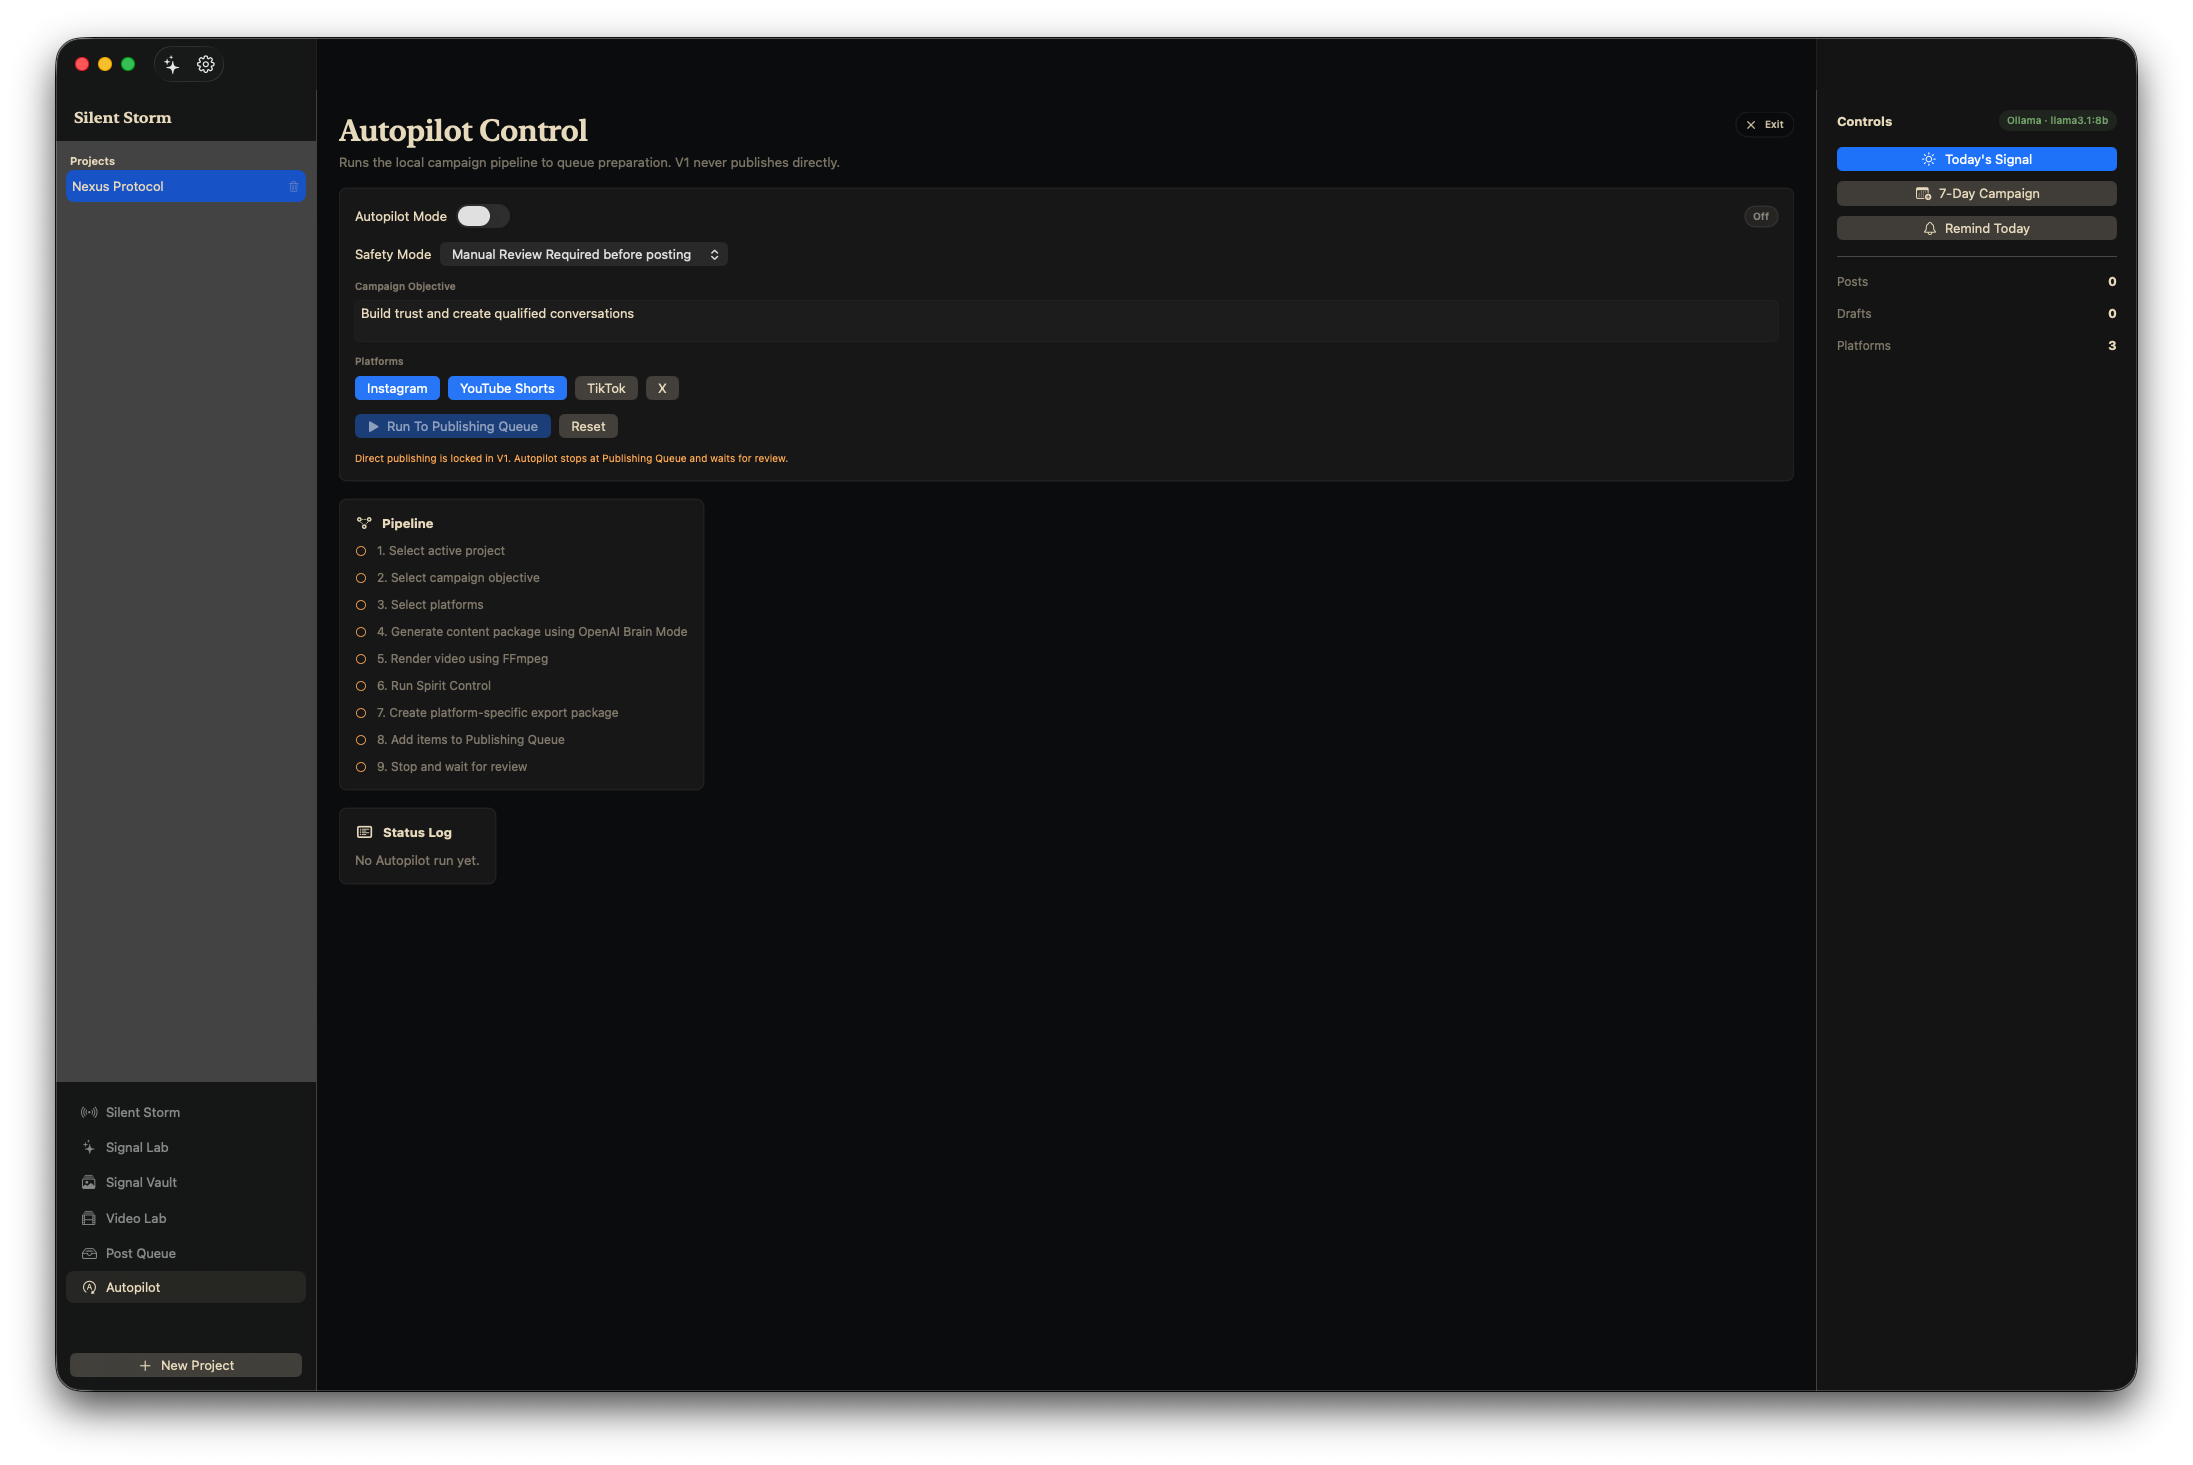Open Post Queue section

click(186, 1253)
